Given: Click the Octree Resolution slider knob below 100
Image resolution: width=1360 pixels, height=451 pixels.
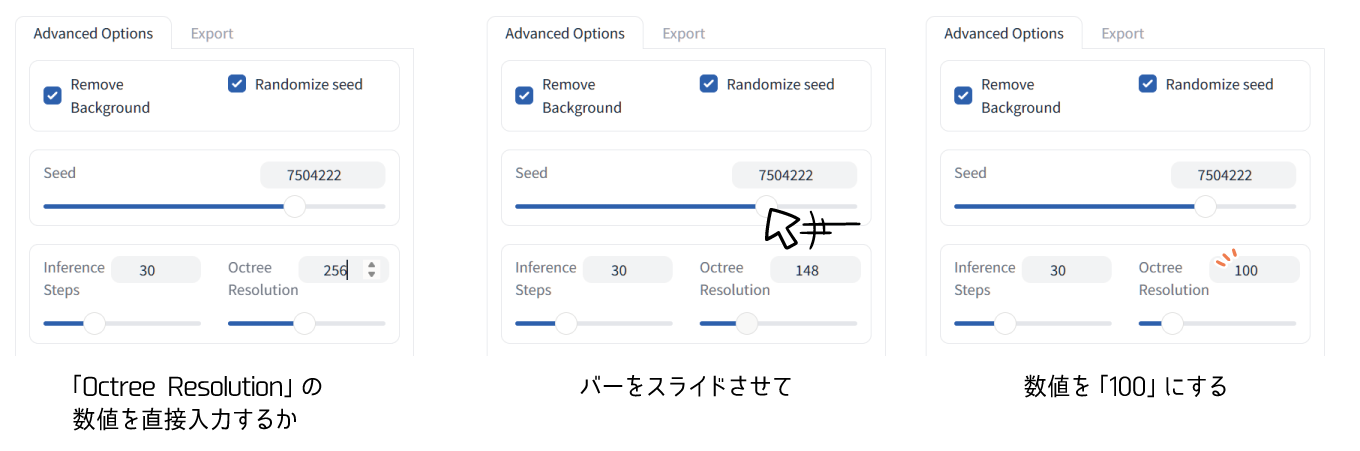Looking at the screenshot, I should click(1172, 323).
